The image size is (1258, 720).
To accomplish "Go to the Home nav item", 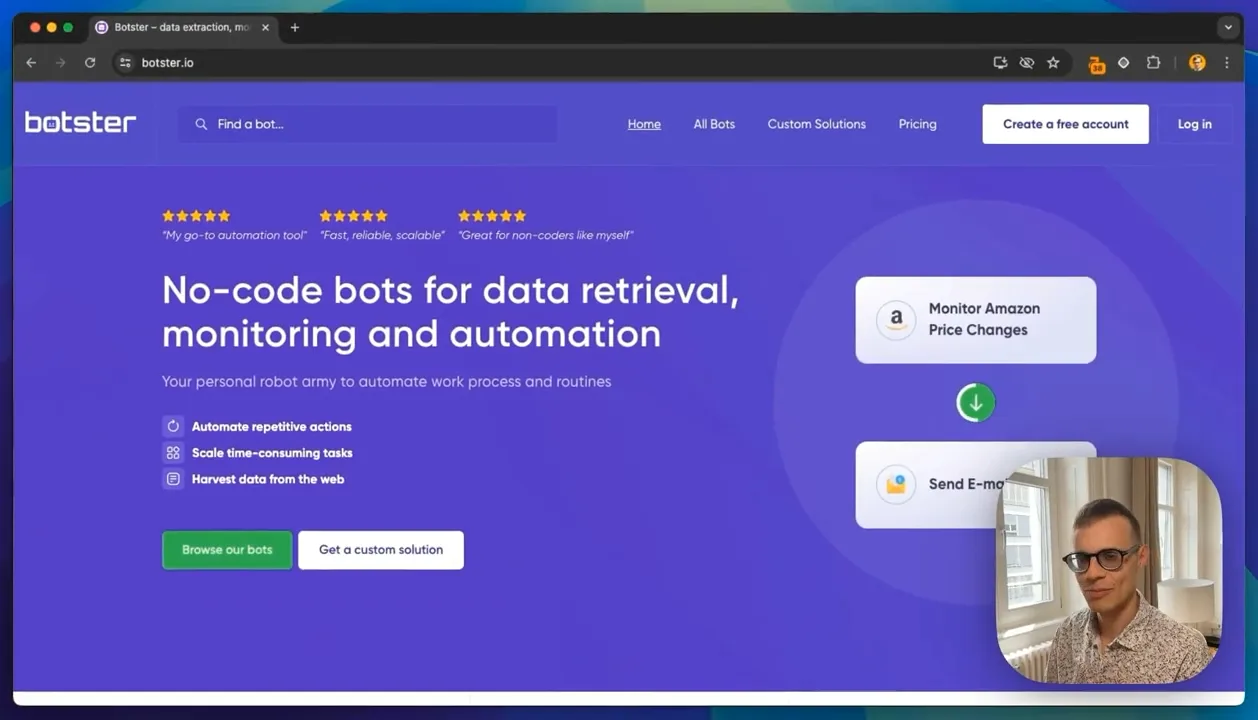I will click(644, 124).
